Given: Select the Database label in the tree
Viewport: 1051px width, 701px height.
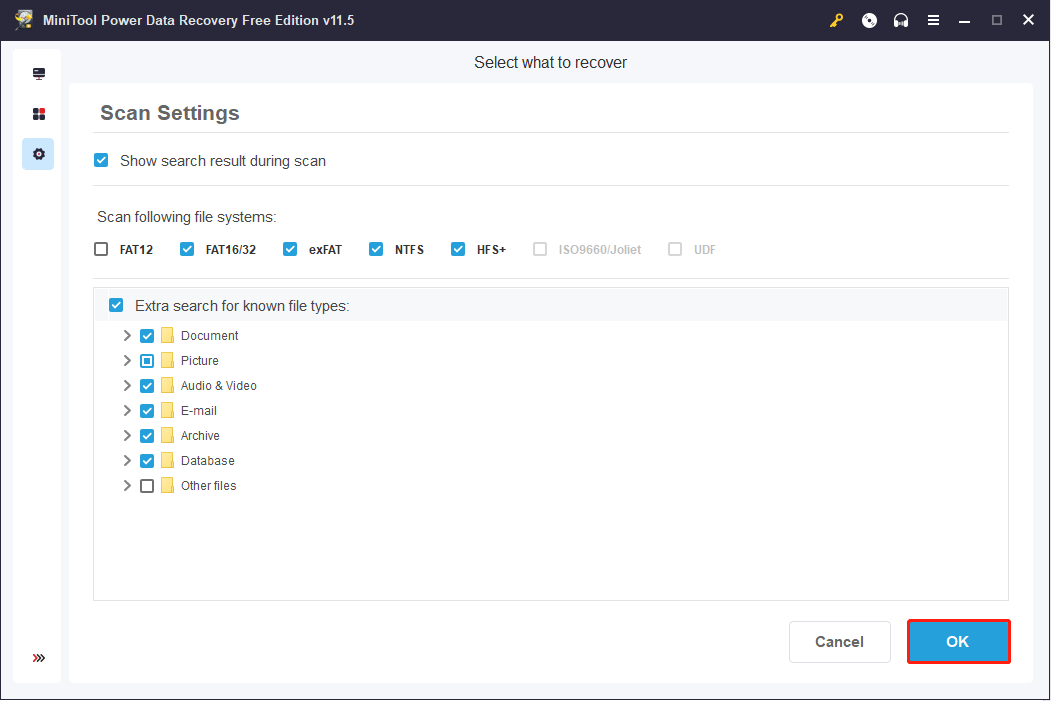Looking at the screenshot, I should (208, 460).
